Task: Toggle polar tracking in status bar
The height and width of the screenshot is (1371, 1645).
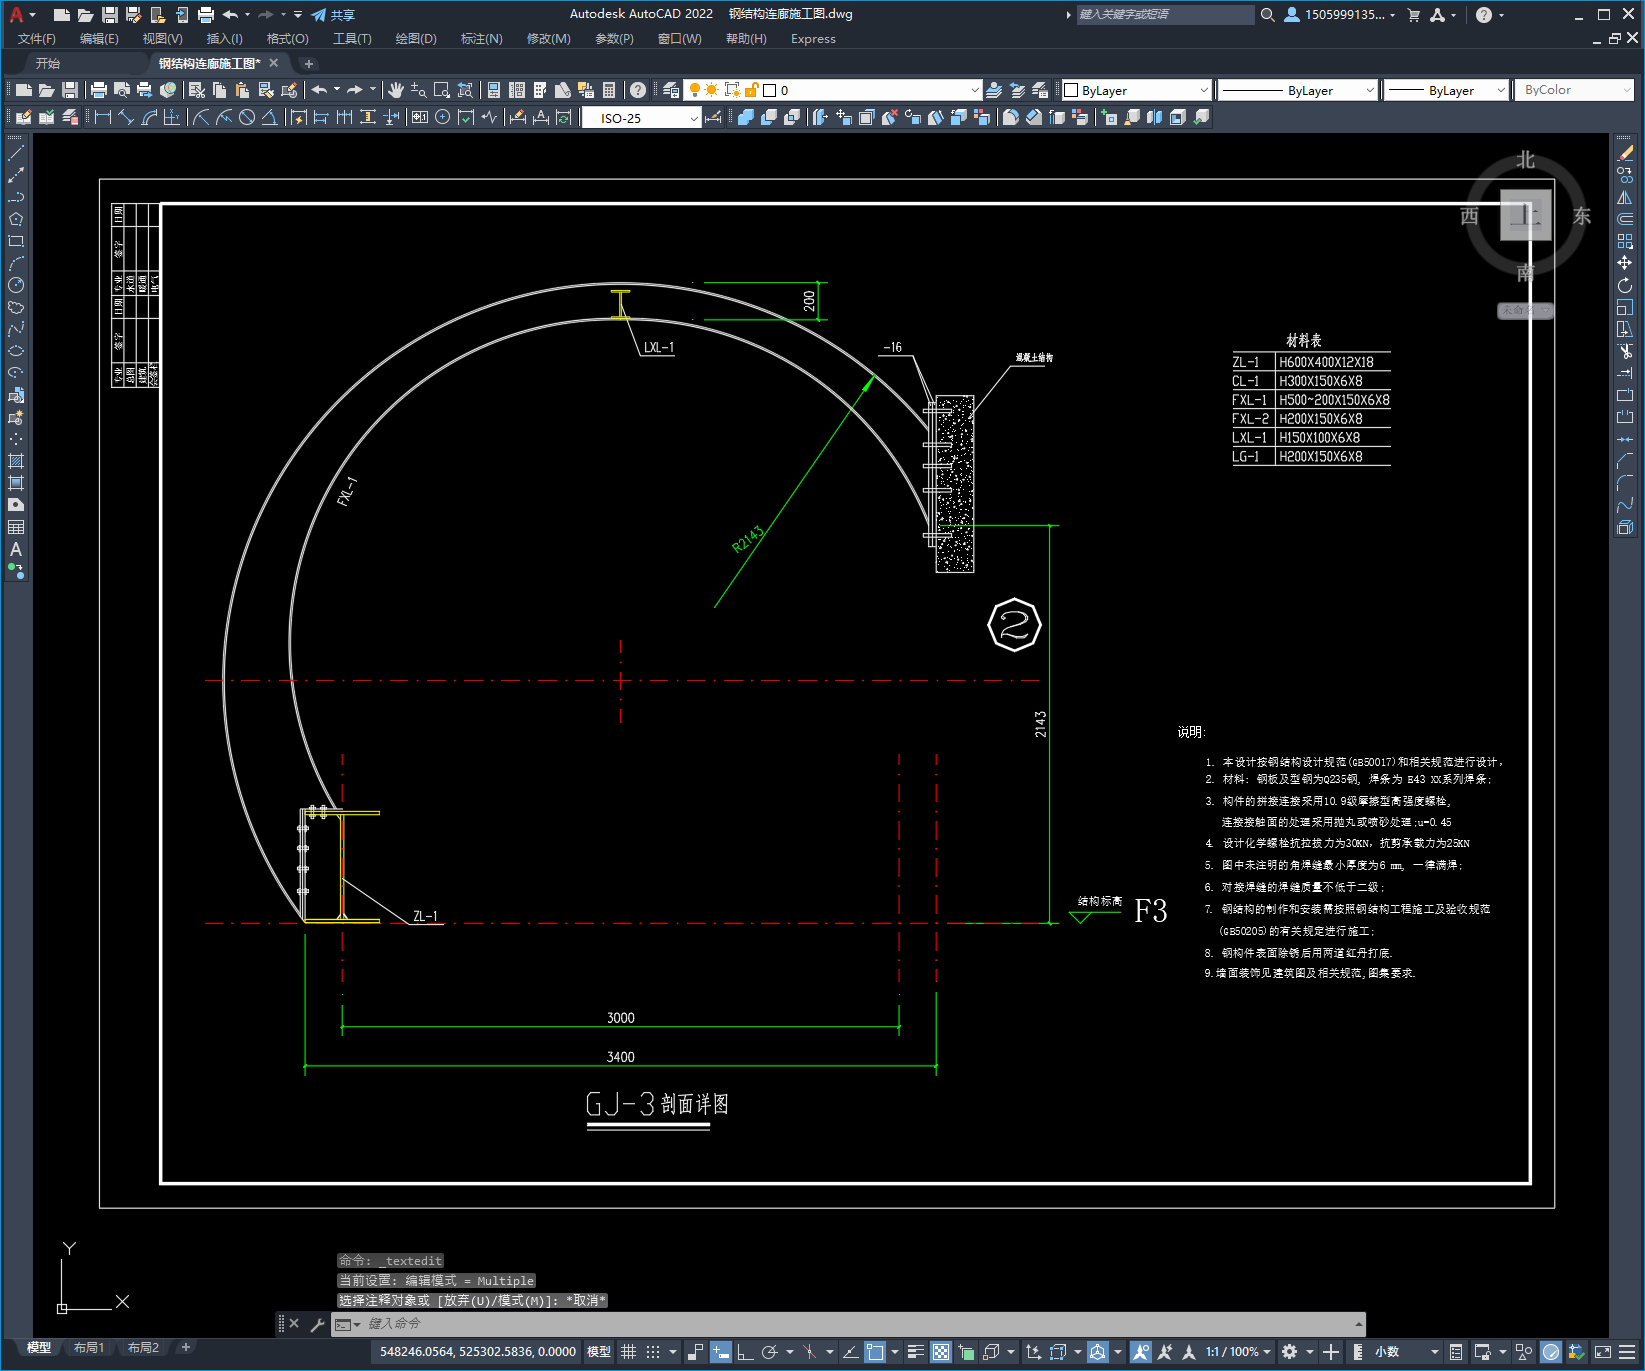Action: point(769,1352)
